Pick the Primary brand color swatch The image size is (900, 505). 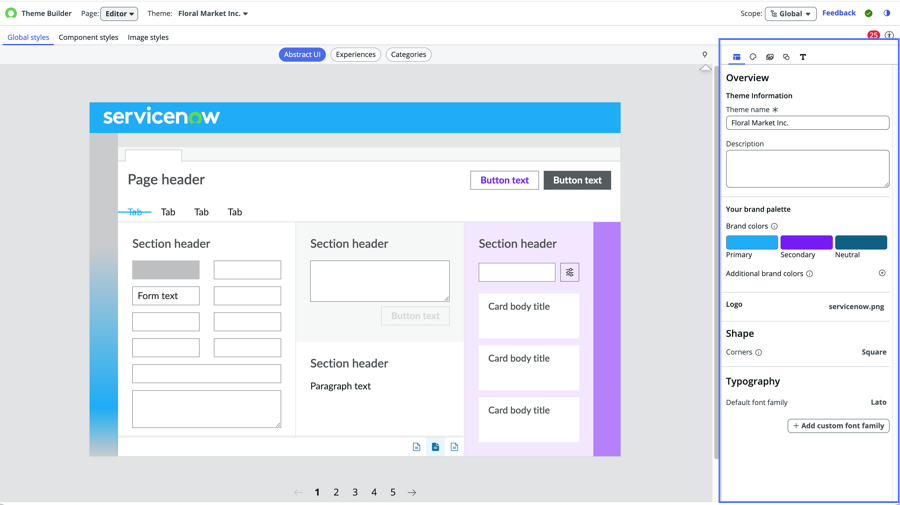[752, 242]
